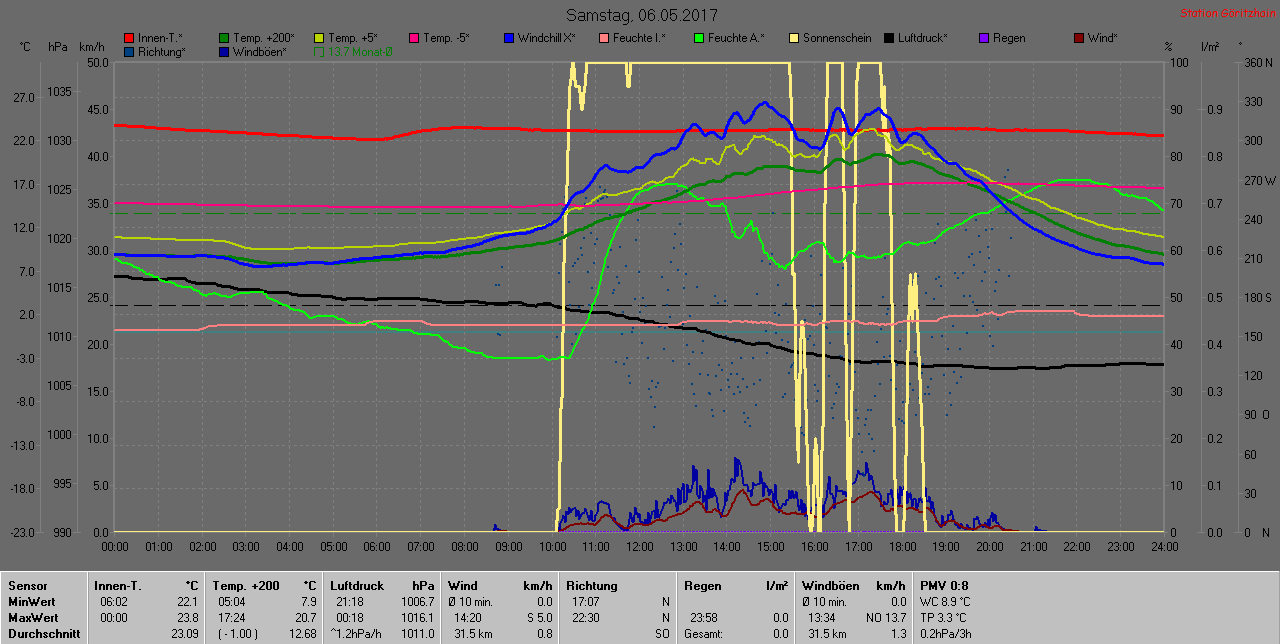
Task: Click the Durchschnitt row label
Action: [x=42, y=634]
